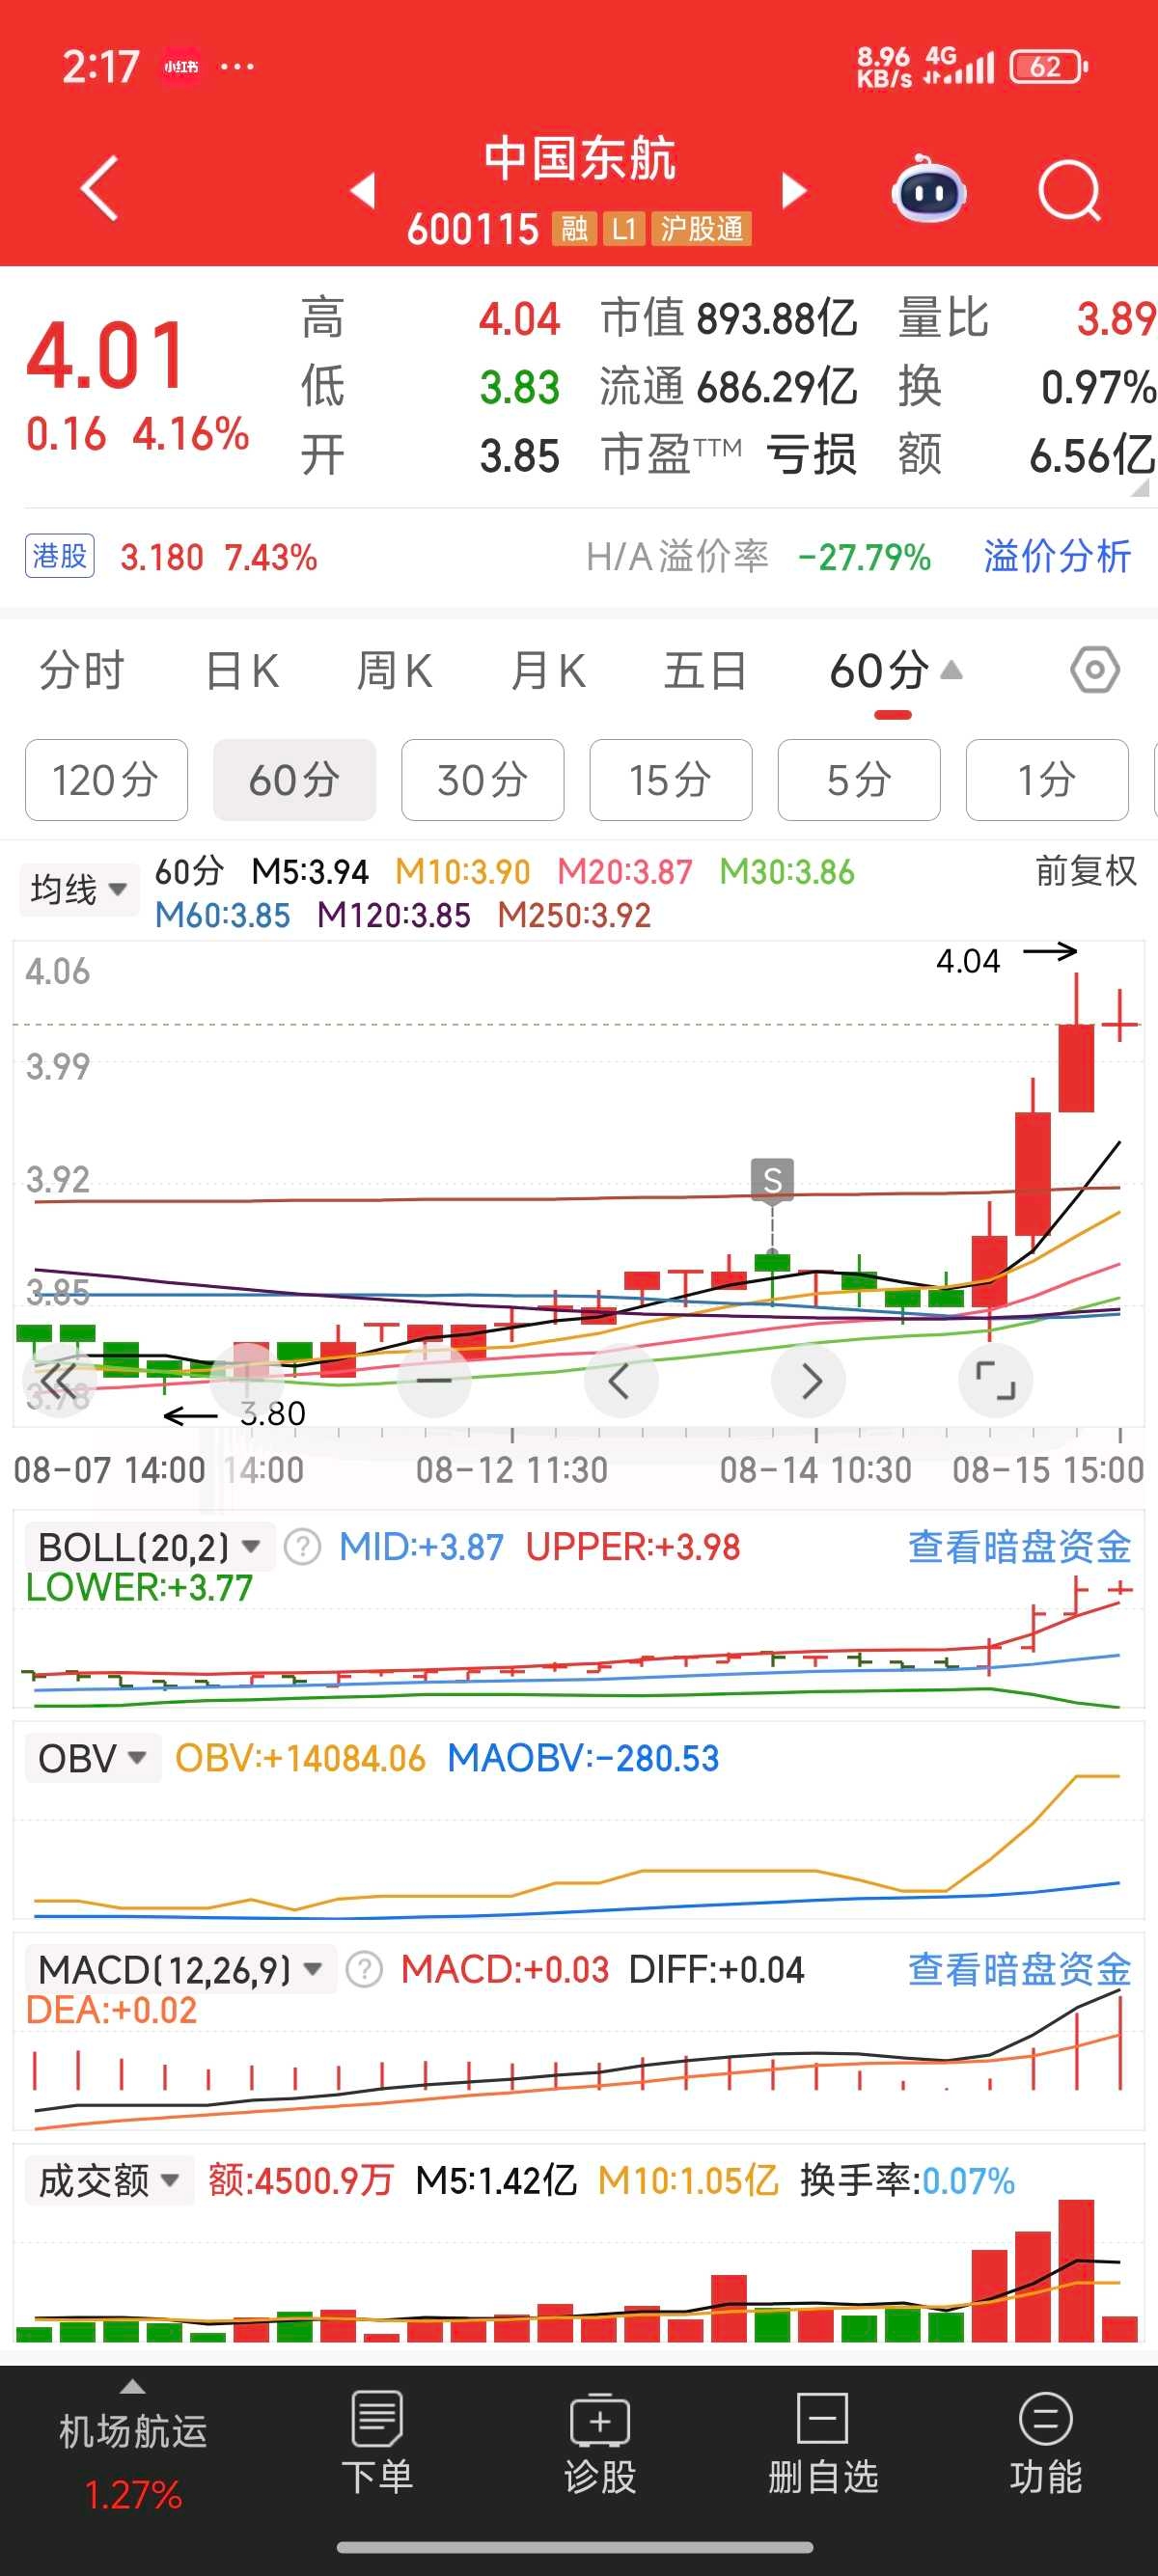Open MACD indicator help question mark
The image size is (1158, 2576).
pyautogui.click(x=364, y=1969)
